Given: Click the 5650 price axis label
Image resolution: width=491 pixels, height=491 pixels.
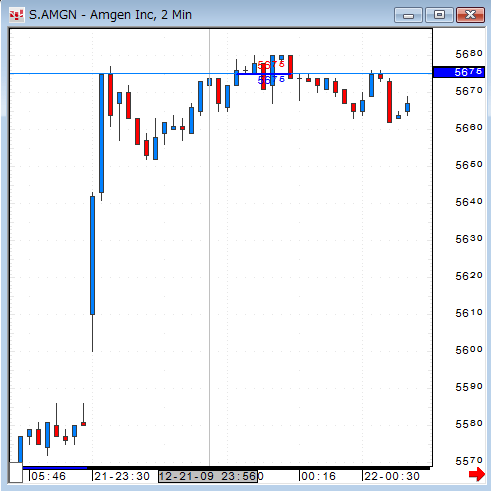Looking at the screenshot, I should point(469,165).
